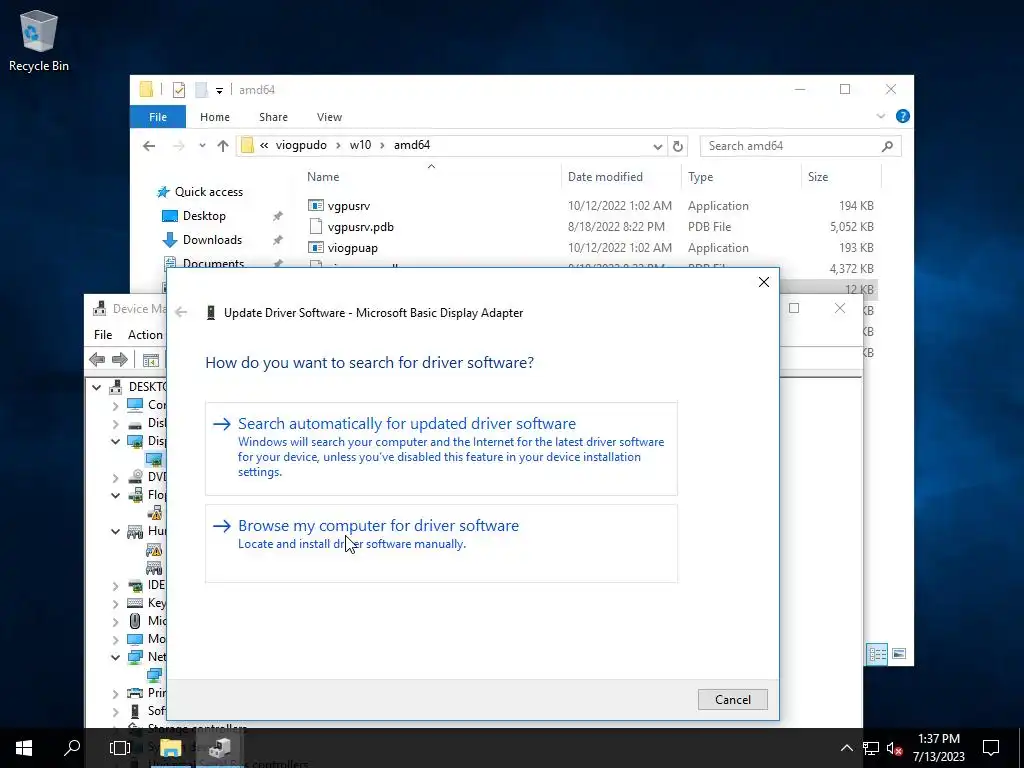Select viogpudo in the address breadcrumb
Viewport: 1024px width, 768px height.
point(301,145)
